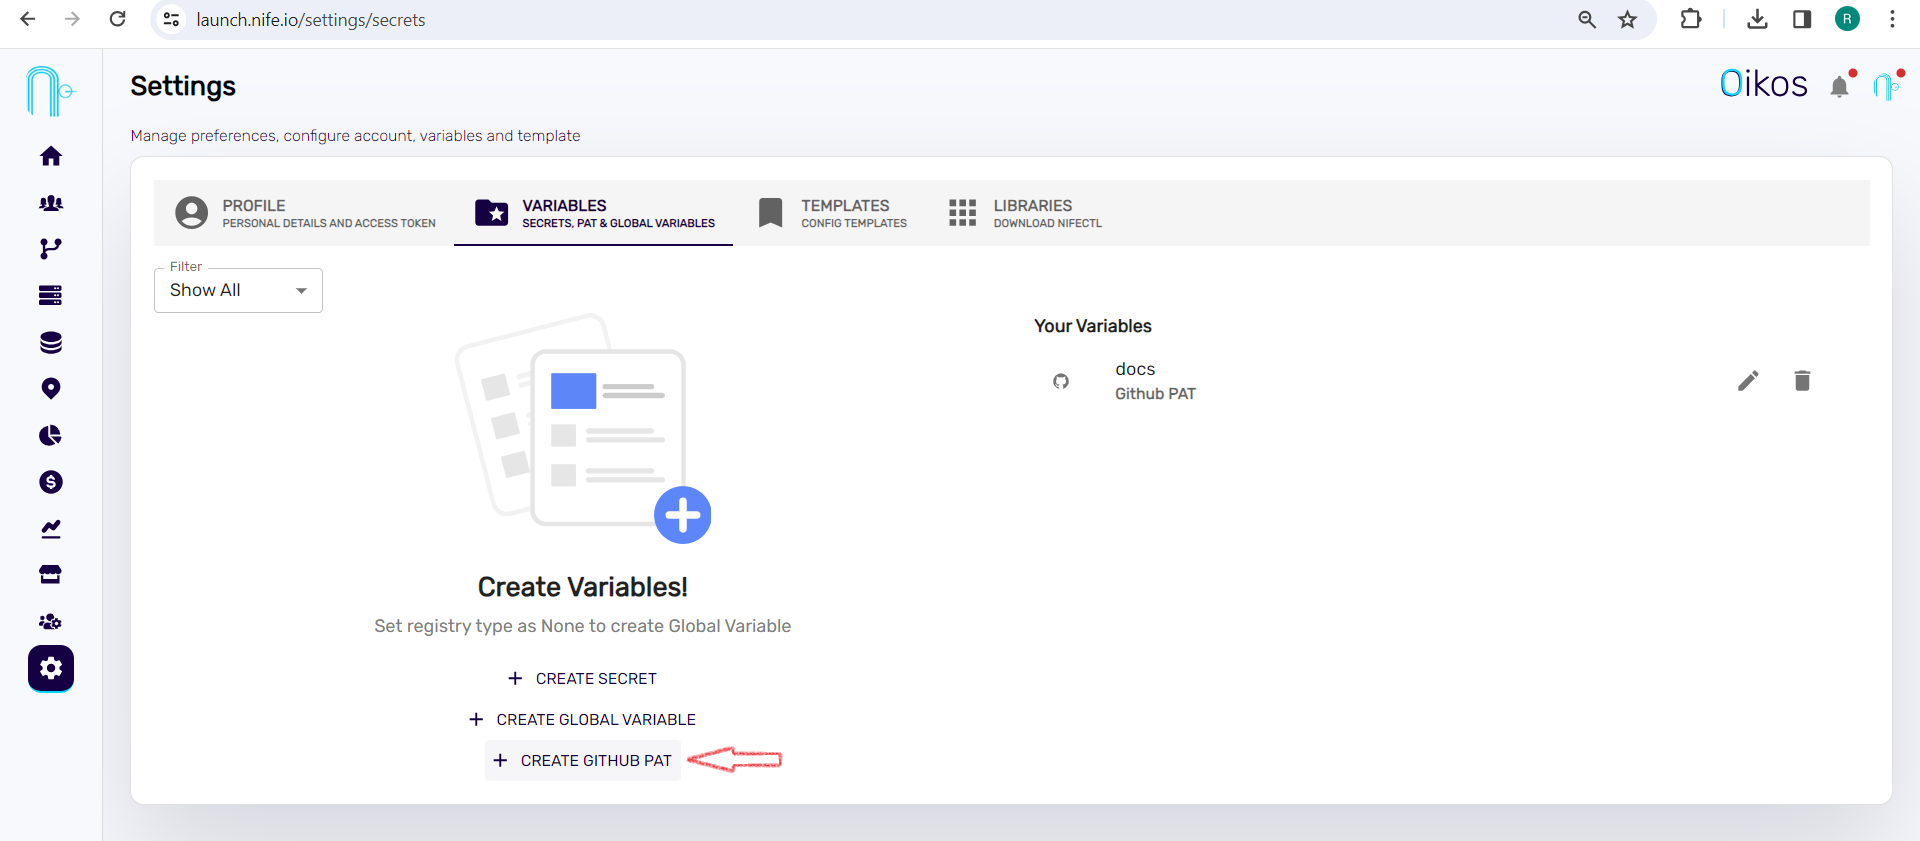Switch to the Templates tab
This screenshot has width=1920, height=841.
pyautogui.click(x=833, y=213)
